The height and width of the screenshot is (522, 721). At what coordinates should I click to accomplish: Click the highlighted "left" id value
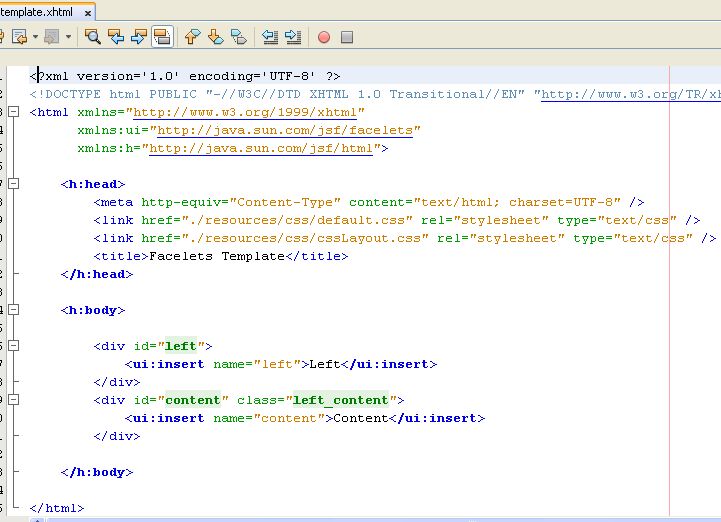[181, 346]
